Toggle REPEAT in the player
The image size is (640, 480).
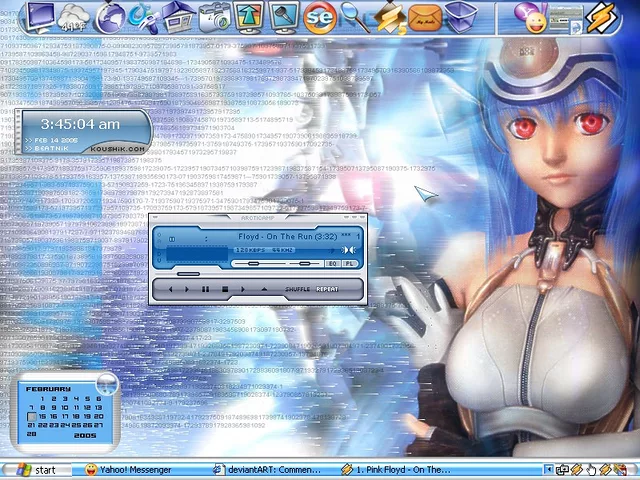coord(327,289)
